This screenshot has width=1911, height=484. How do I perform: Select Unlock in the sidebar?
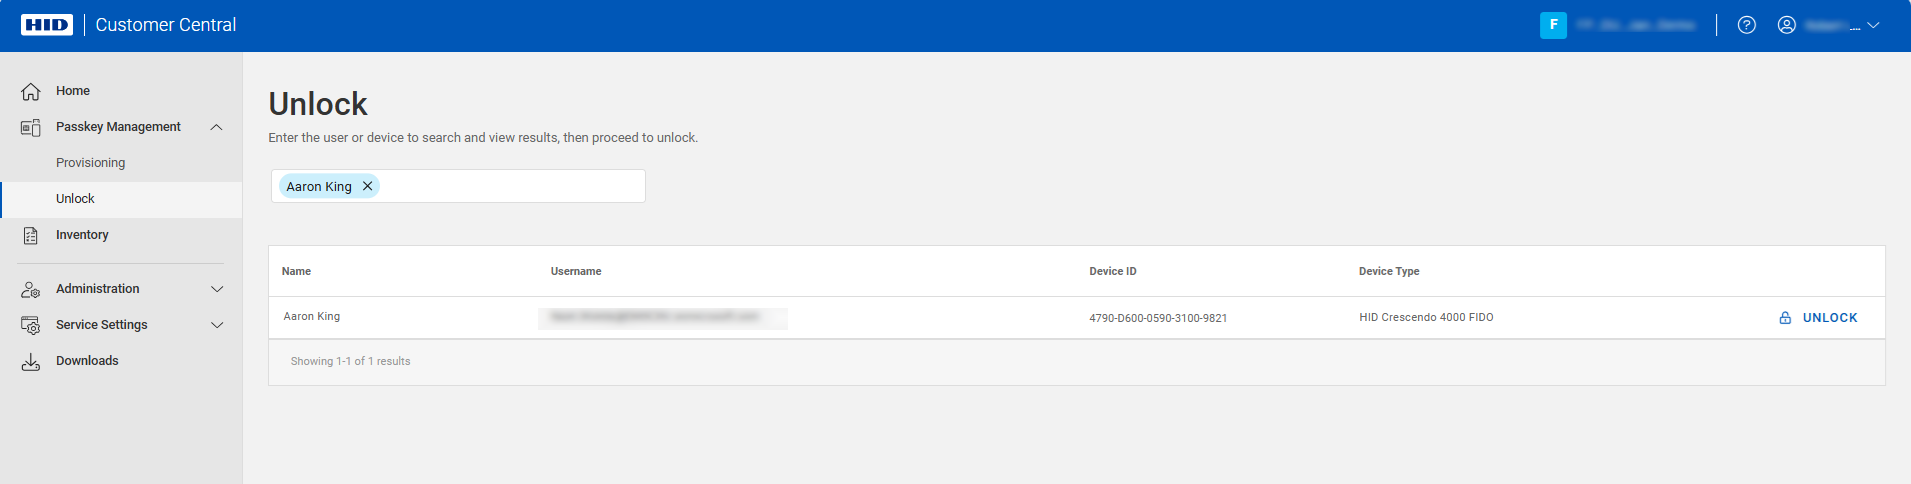pos(75,199)
